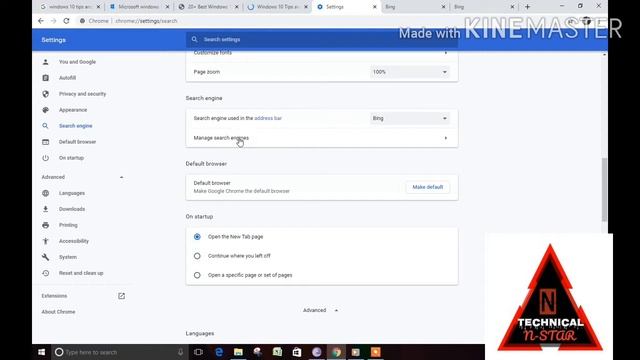Open the Privacy and security shield icon
The image size is (640, 360).
(45, 94)
